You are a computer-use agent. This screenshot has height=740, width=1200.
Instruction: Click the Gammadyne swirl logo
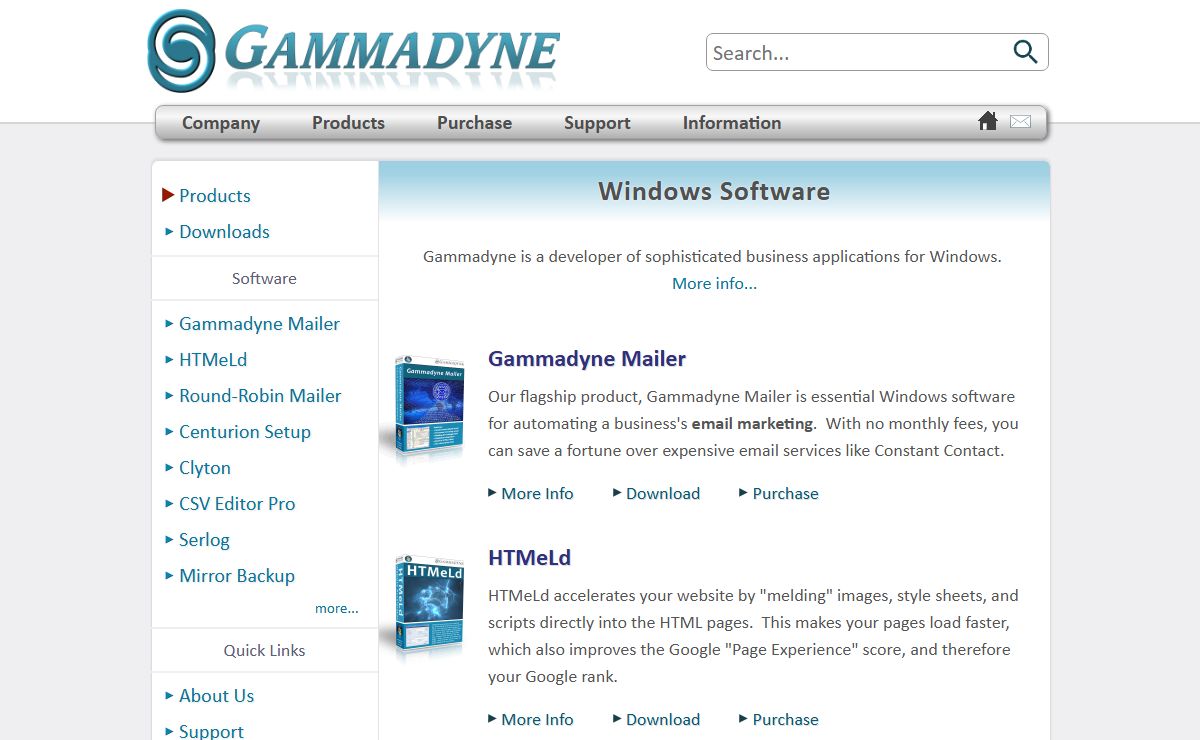[x=181, y=51]
